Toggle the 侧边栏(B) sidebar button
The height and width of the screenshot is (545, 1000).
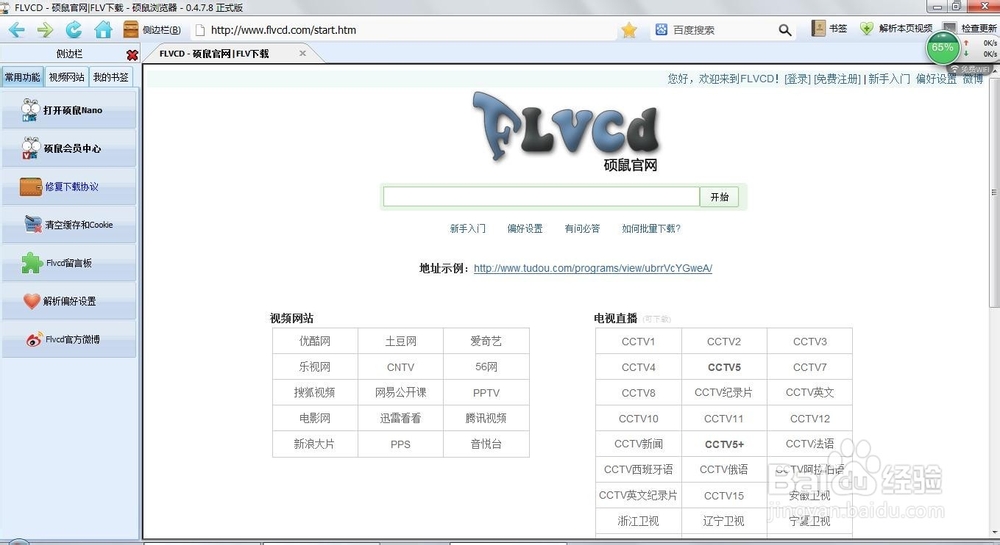[152, 30]
